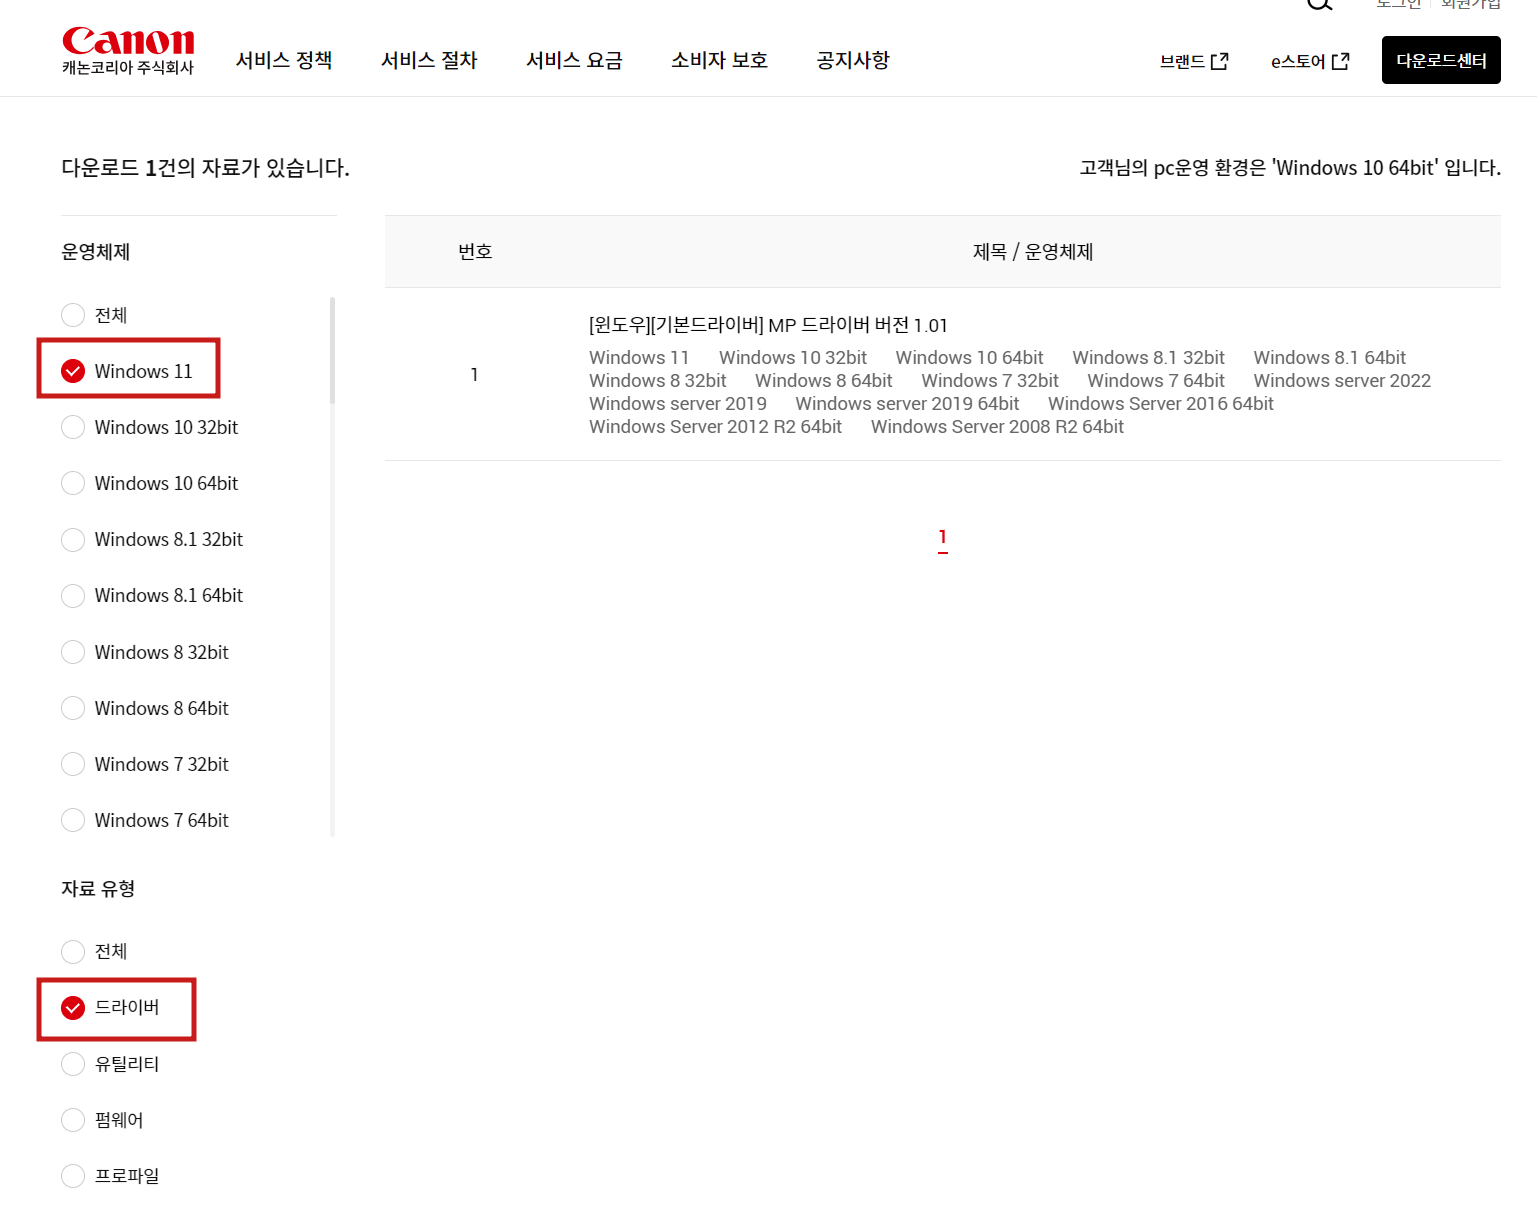Click page 1 in the pagination
The height and width of the screenshot is (1228, 1537).
pyautogui.click(x=942, y=538)
